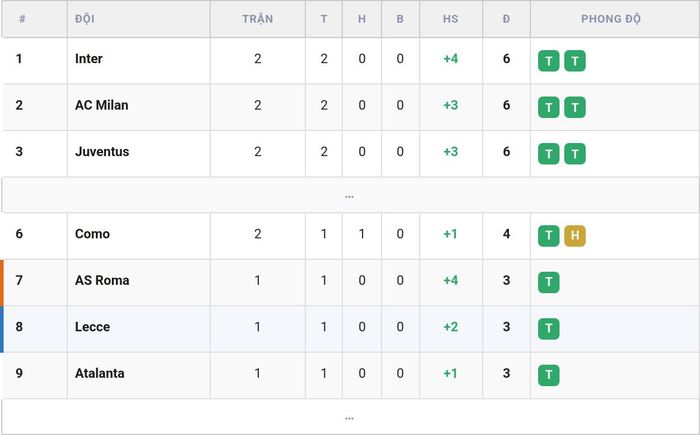Sort by the HS column header
Viewport: 700px width, 435px height.
pyautogui.click(x=450, y=19)
